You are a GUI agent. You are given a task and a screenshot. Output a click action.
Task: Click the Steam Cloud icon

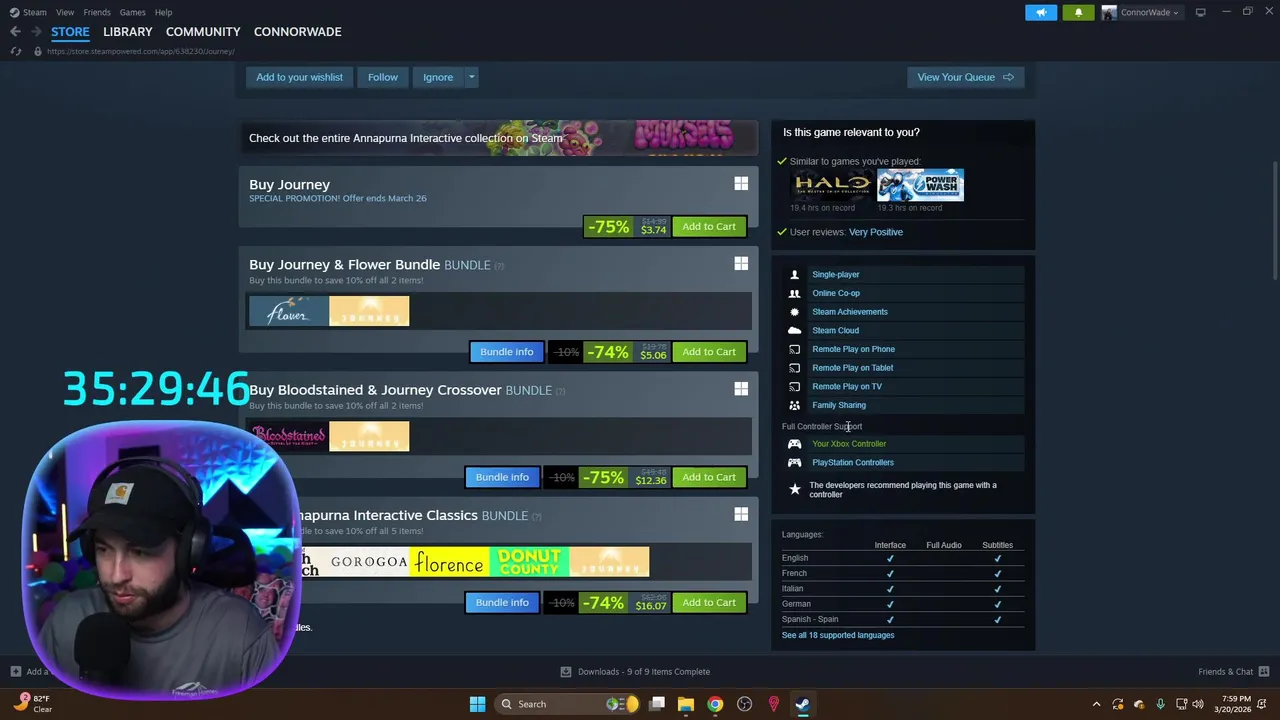click(x=794, y=330)
